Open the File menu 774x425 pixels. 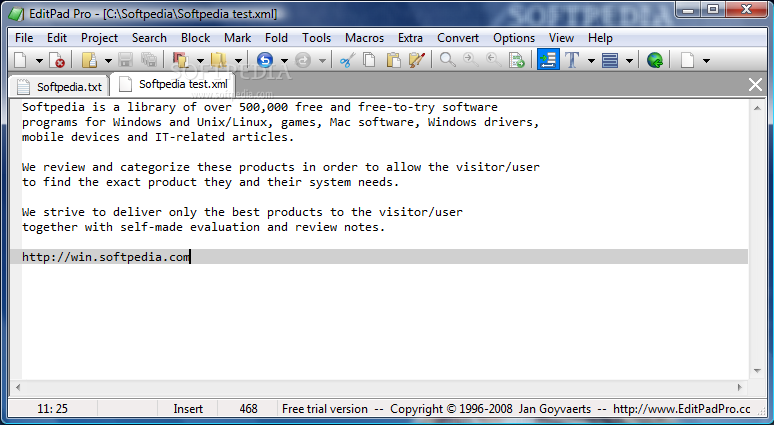[x=24, y=38]
